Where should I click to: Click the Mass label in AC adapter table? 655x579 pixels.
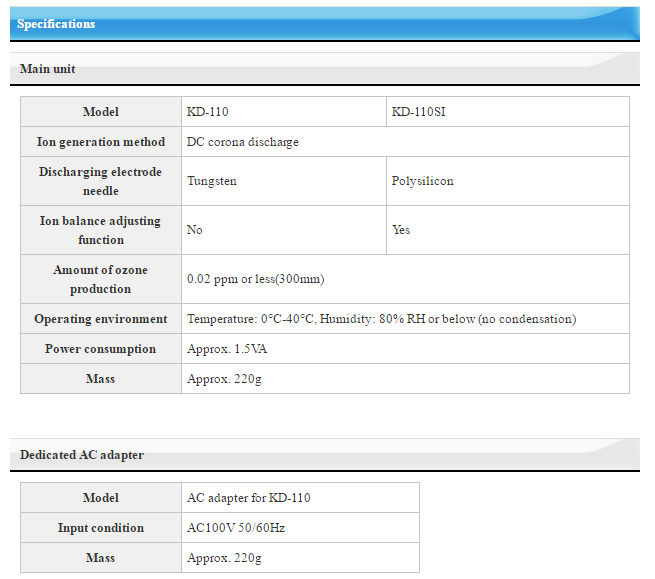point(101,558)
